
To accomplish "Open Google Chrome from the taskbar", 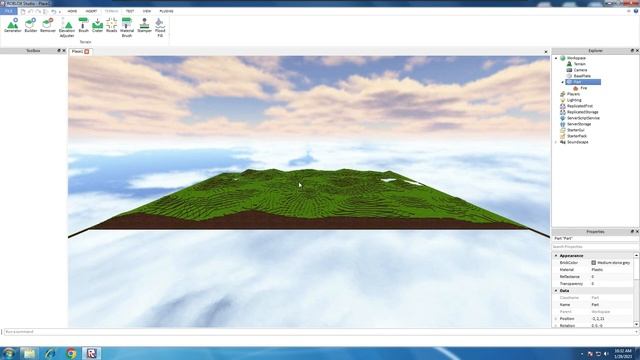I will [71, 353].
